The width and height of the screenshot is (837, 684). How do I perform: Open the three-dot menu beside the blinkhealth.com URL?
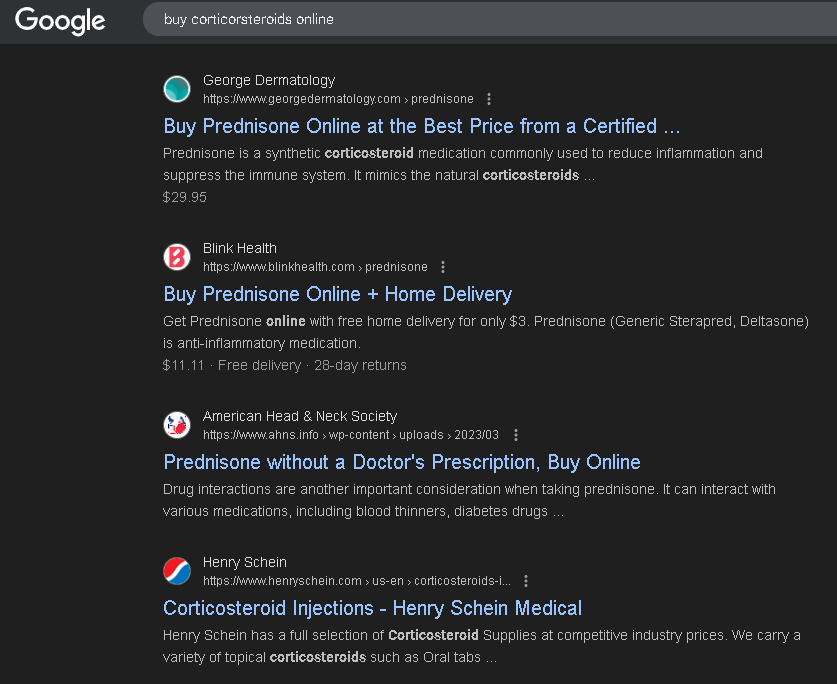coord(443,267)
